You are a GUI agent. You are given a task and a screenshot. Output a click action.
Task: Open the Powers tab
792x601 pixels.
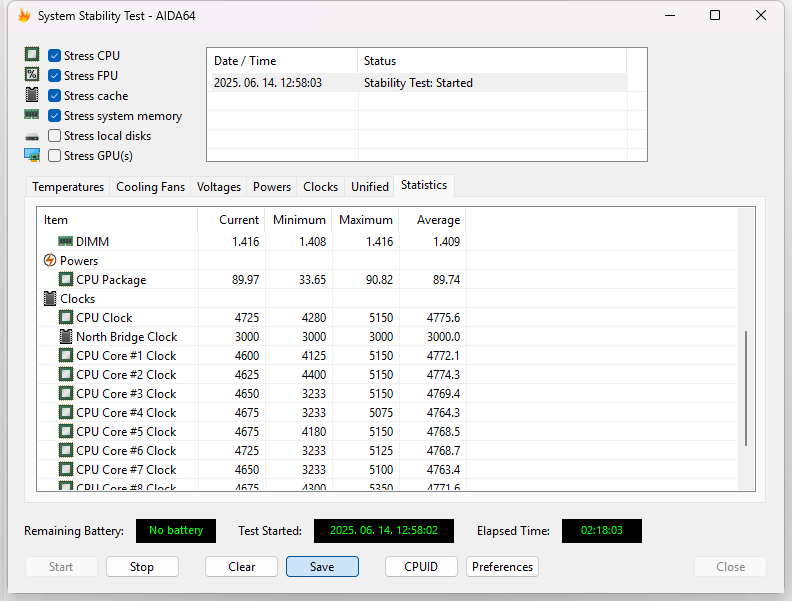272,187
